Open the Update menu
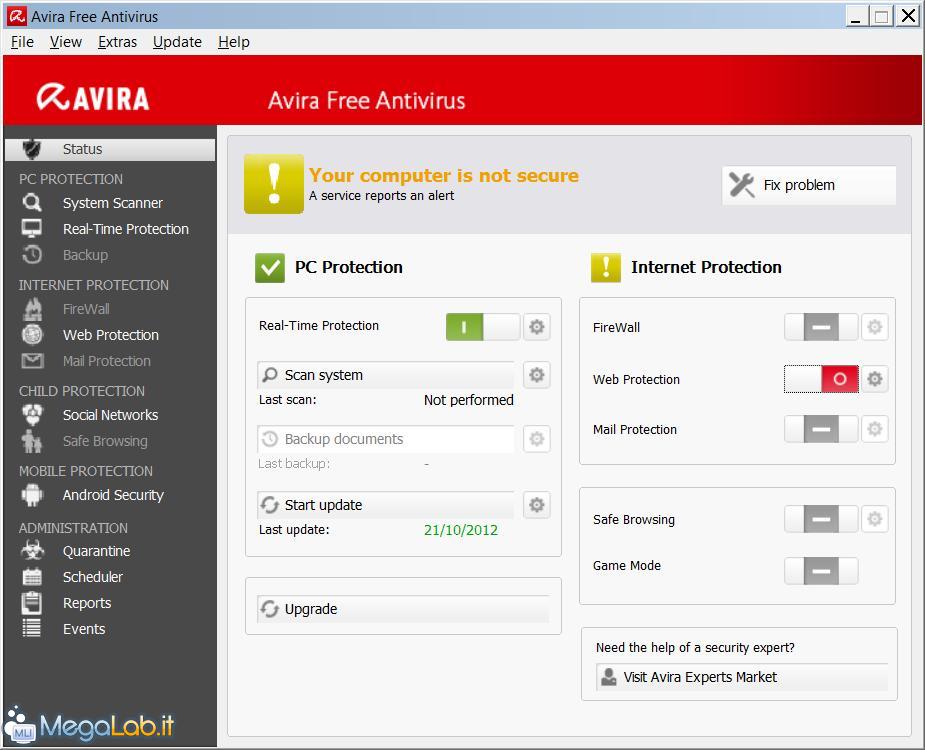925x750 pixels. 177,42
